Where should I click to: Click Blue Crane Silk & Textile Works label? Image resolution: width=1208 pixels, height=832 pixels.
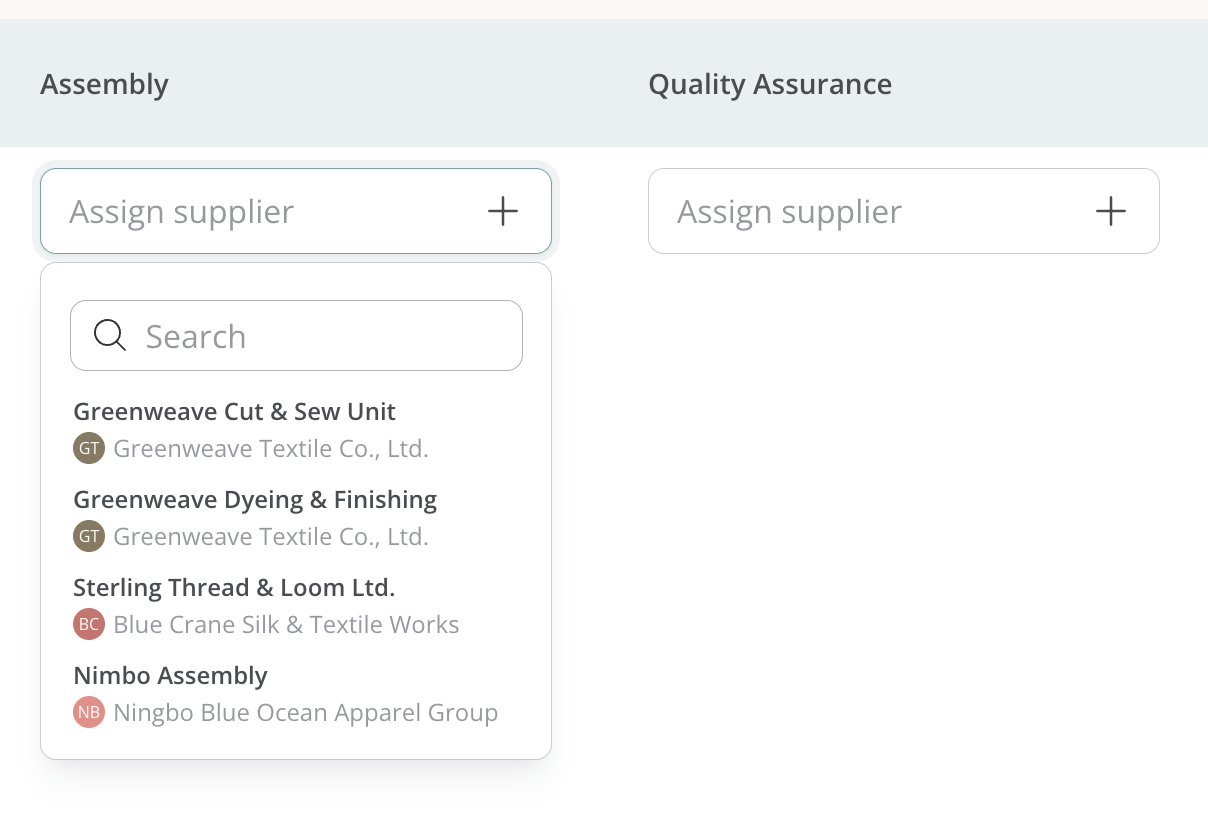point(286,625)
